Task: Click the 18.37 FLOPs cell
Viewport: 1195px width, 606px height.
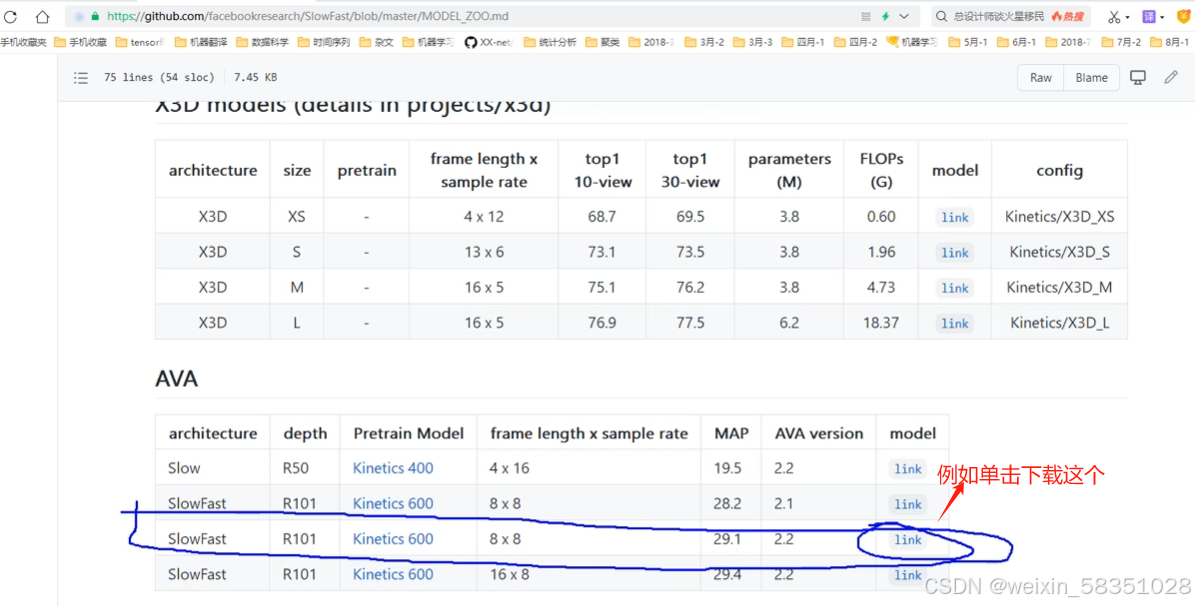Action: (881, 322)
